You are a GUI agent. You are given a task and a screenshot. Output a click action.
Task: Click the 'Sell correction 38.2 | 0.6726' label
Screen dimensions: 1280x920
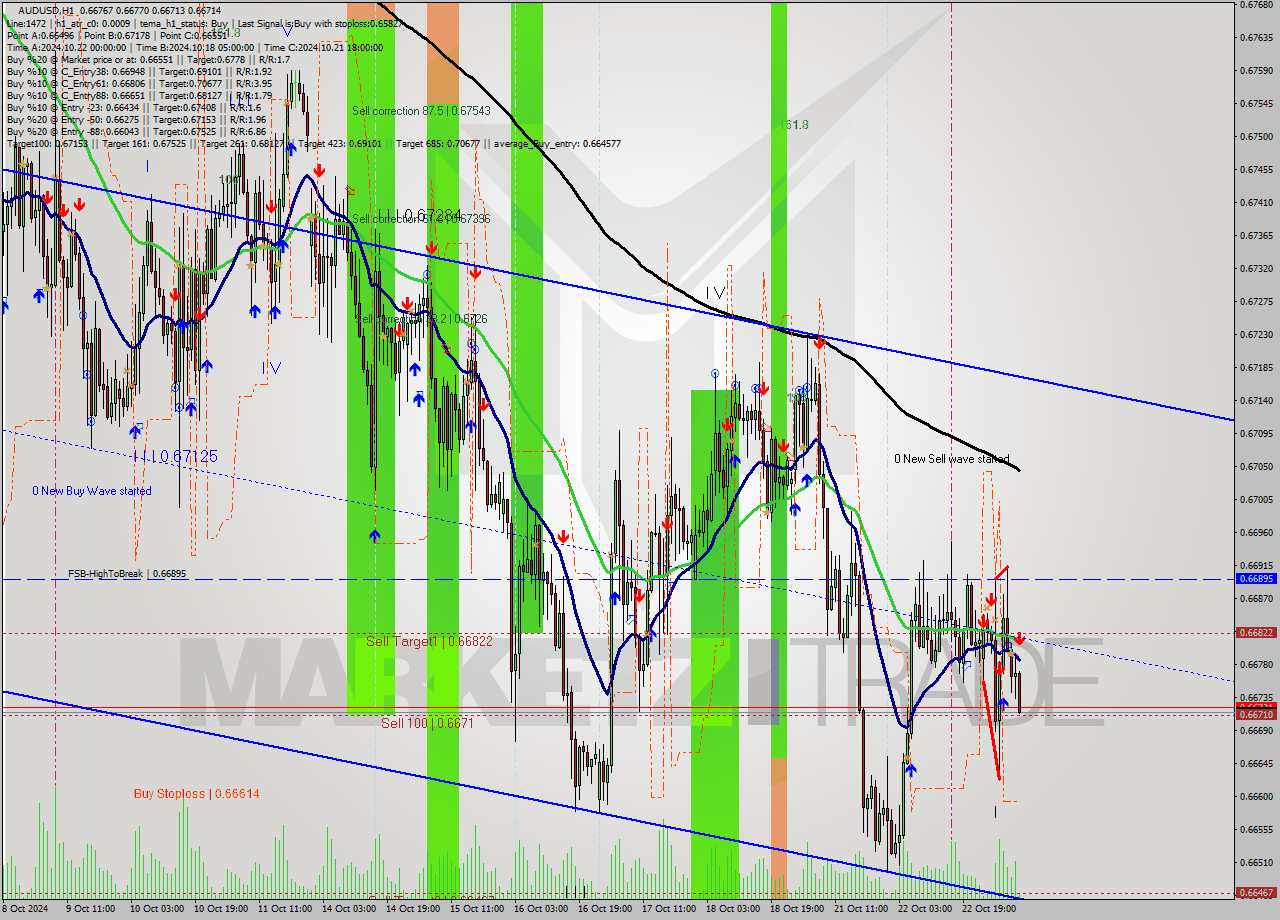click(x=421, y=319)
